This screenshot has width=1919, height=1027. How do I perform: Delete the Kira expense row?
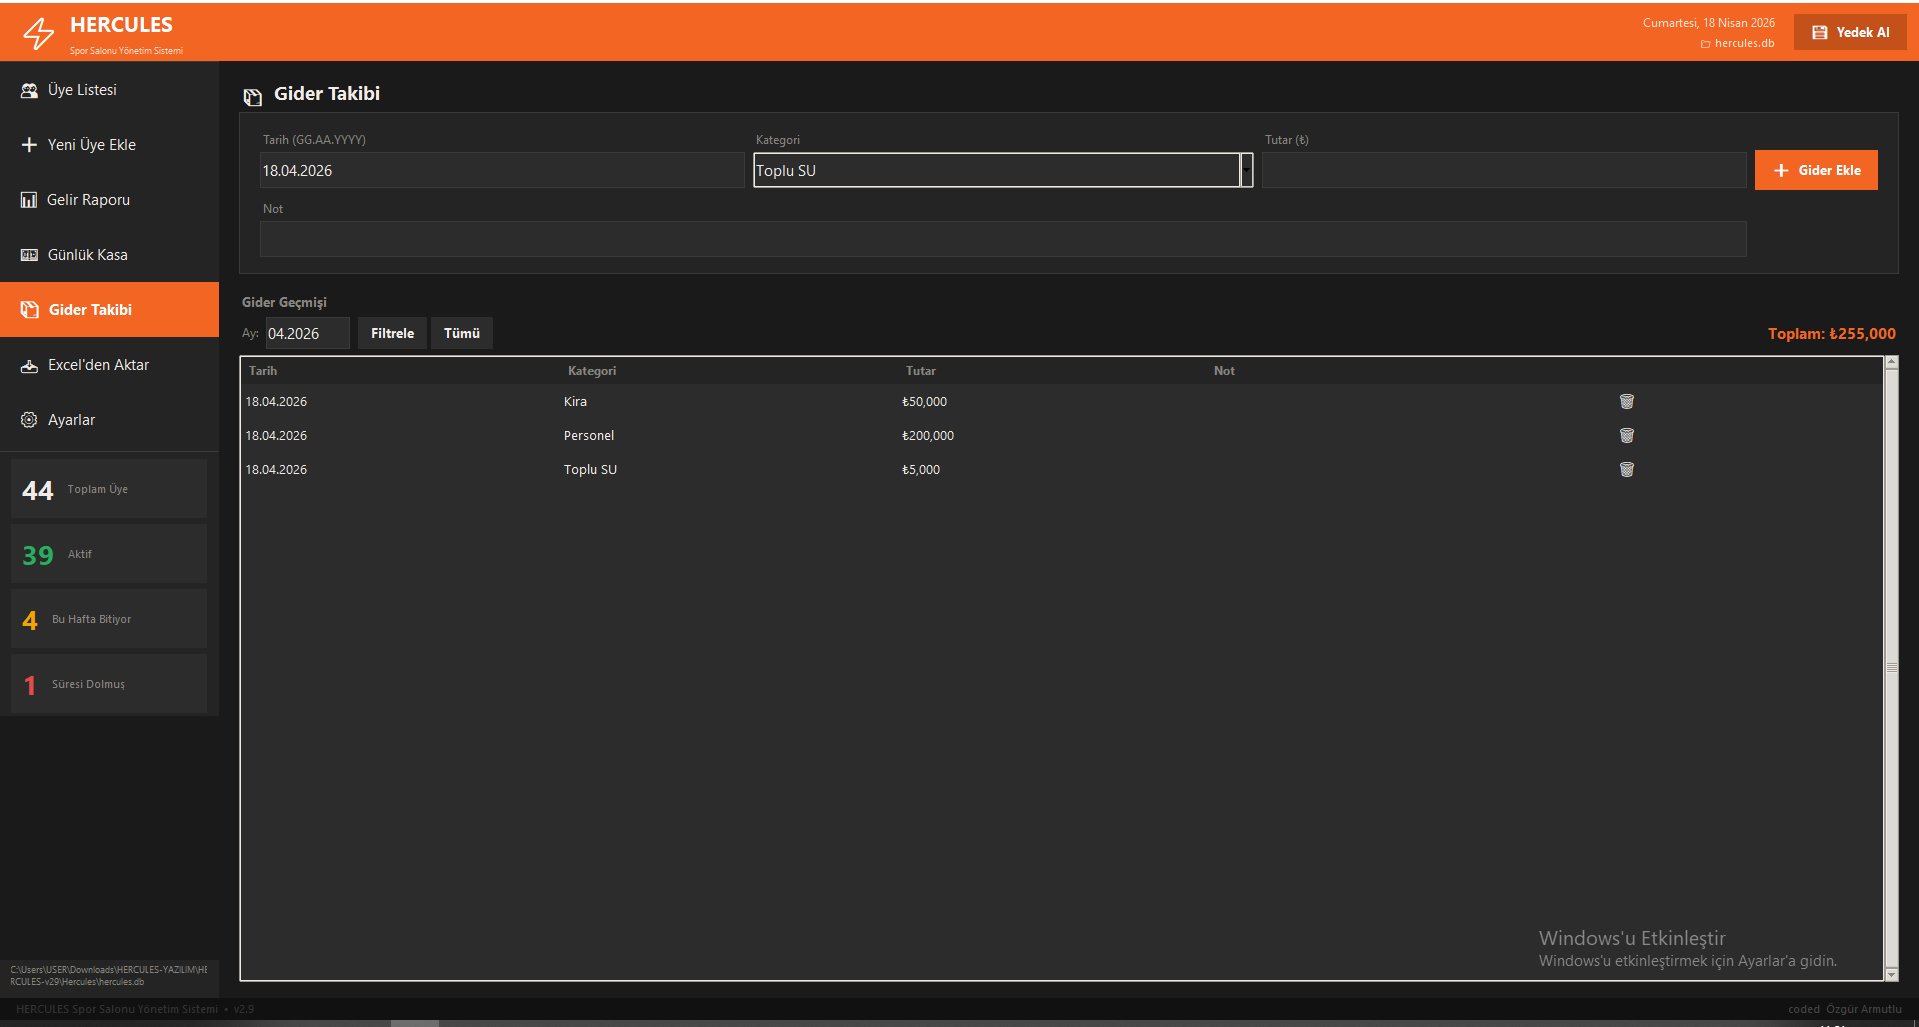1626,401
